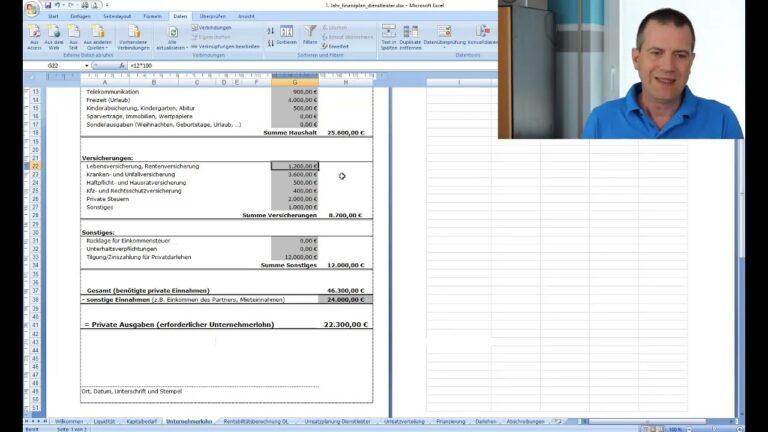Open the Sortieren dialog

287,35
